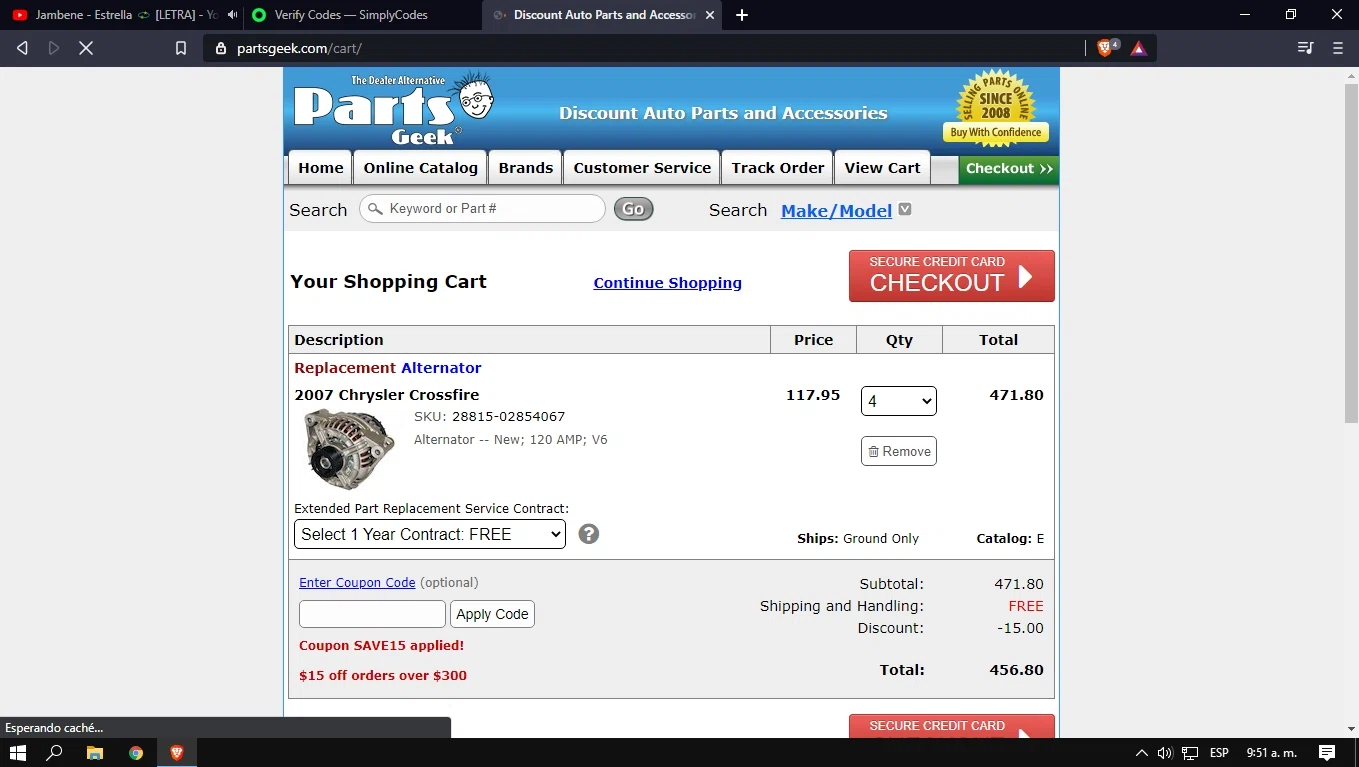Show hidden system tray icons
The width and height of the screenshot is (1359, 767).
[1141, 753]
